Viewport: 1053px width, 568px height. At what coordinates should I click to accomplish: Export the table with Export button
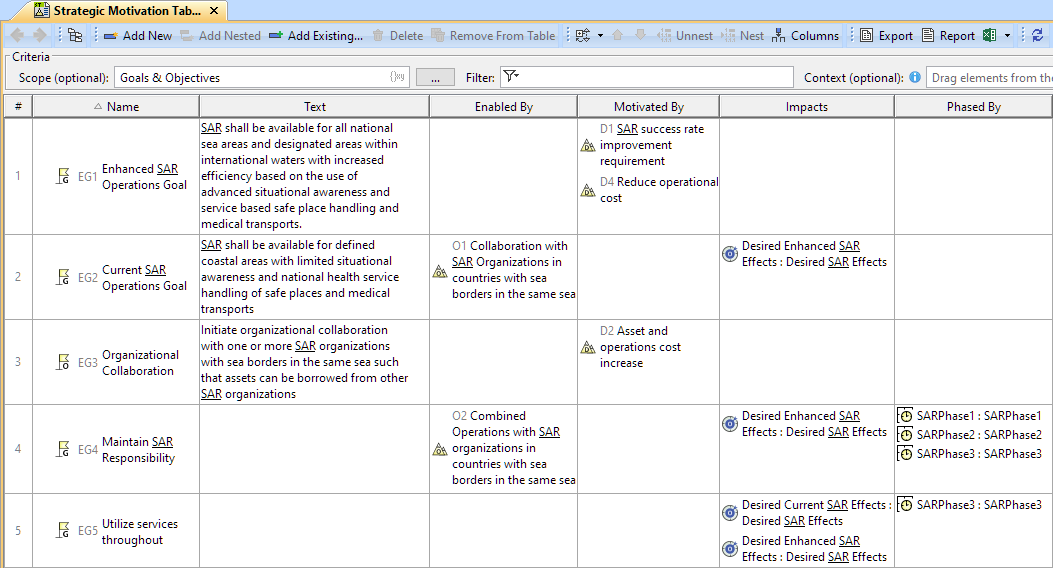click(x=886, y=35)
